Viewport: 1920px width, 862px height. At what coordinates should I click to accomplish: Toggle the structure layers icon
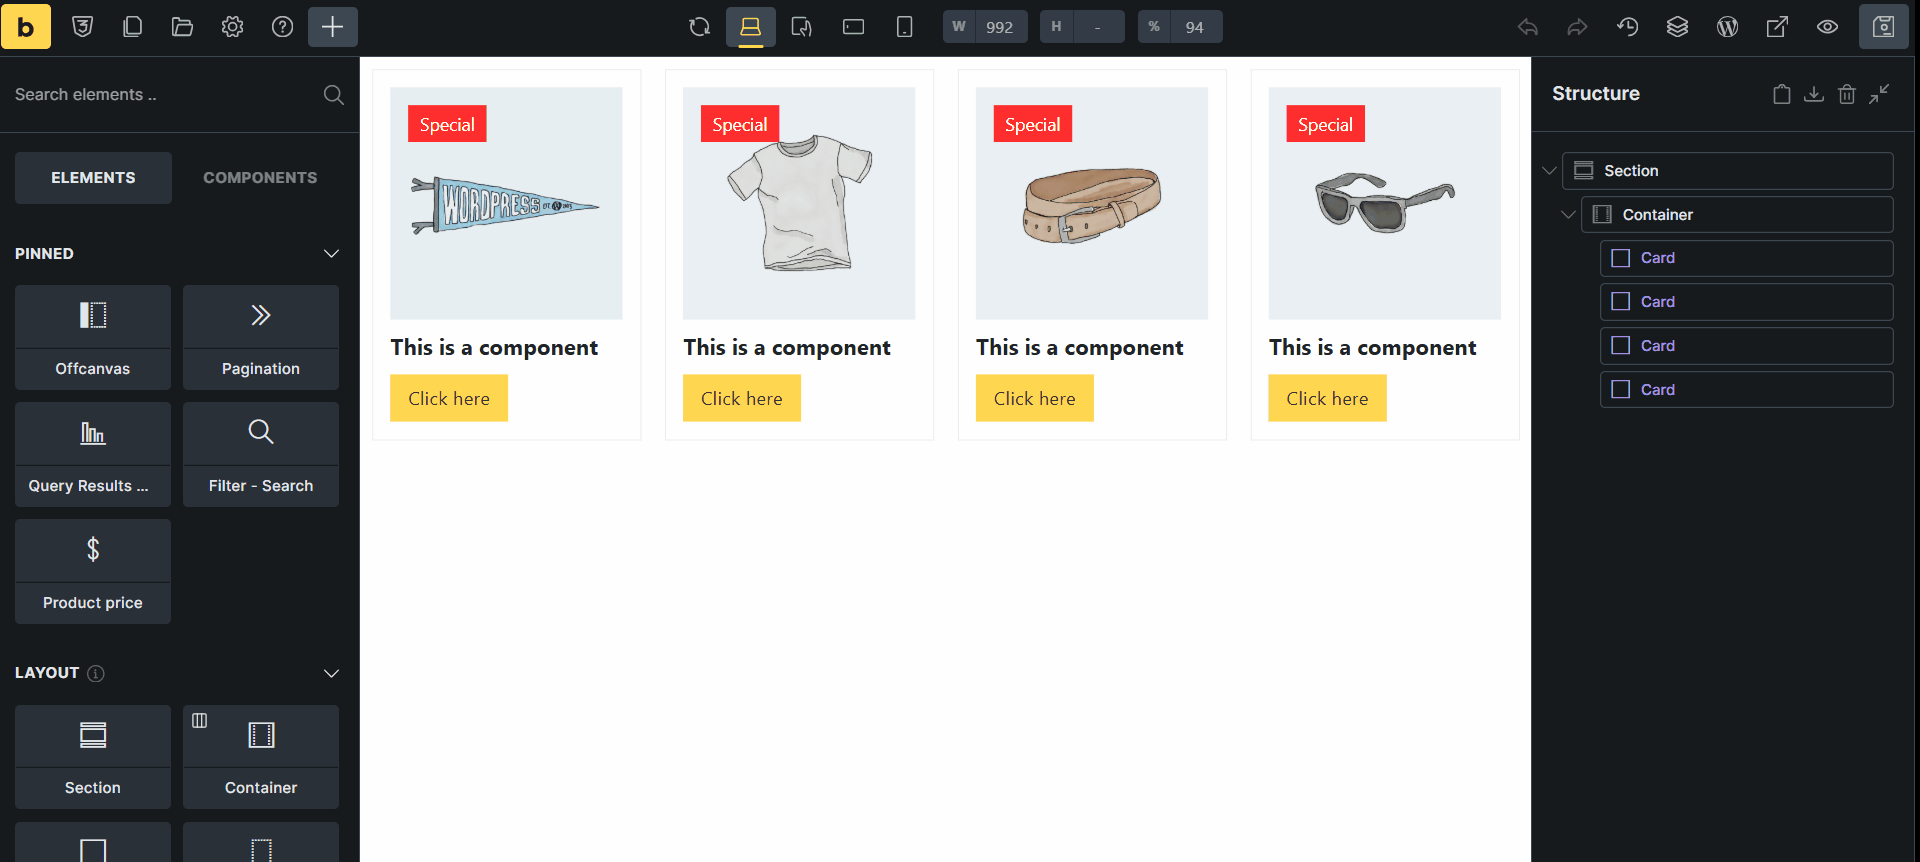click(1678, 27)
